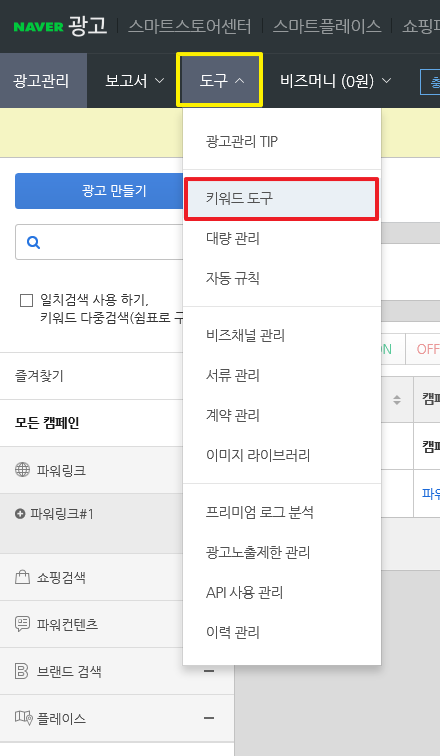Collapse the 플레이스 minus expander

pyautogui.click(x=209, y=718)
